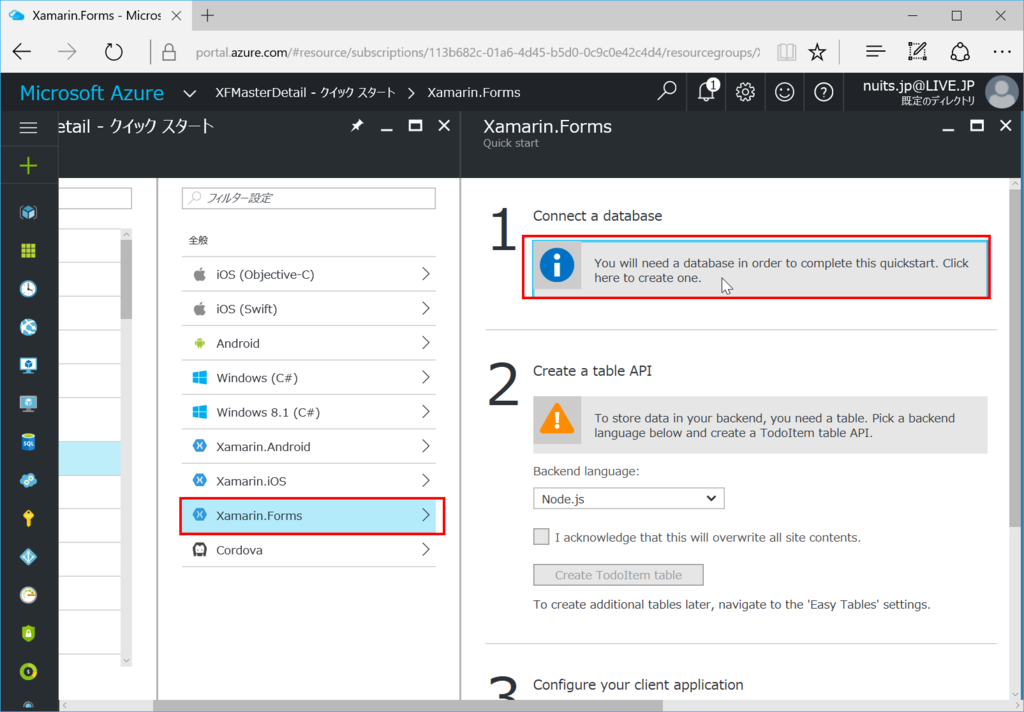Expand the Microsoft Azure header chevron
This screenshot has height=712, width=1024.
click(189, 93)
